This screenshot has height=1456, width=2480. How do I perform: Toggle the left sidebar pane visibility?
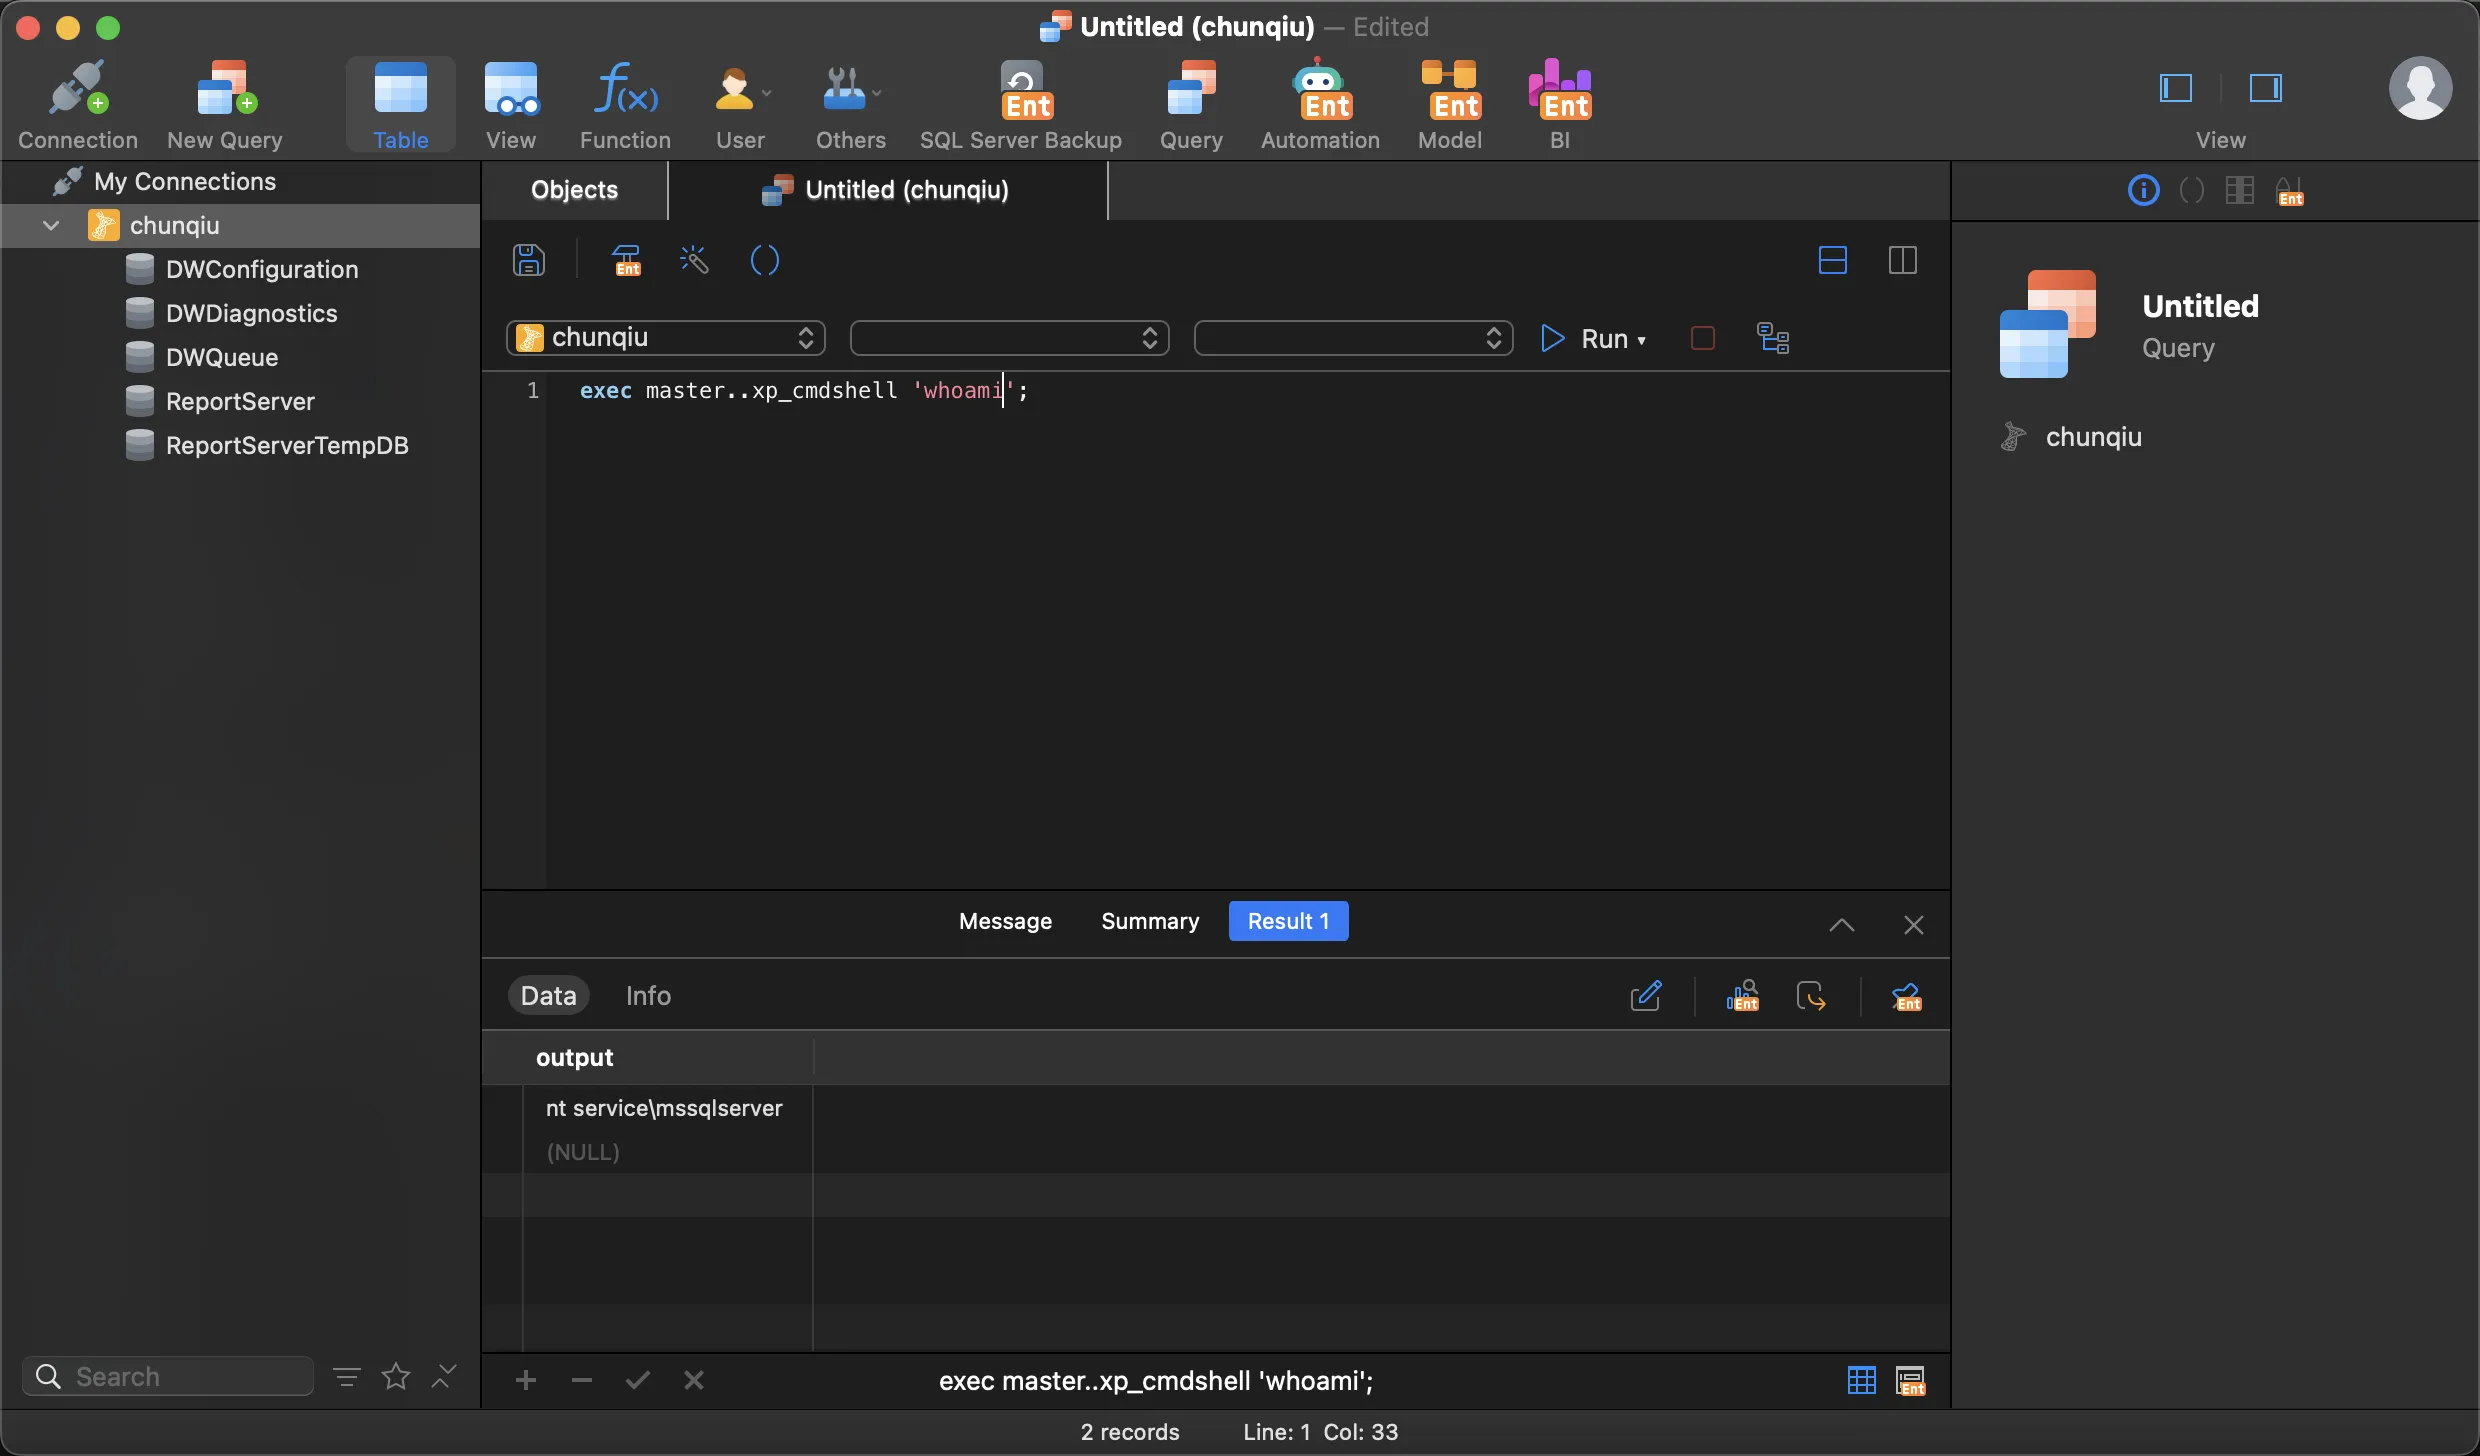pos(2176,89)
